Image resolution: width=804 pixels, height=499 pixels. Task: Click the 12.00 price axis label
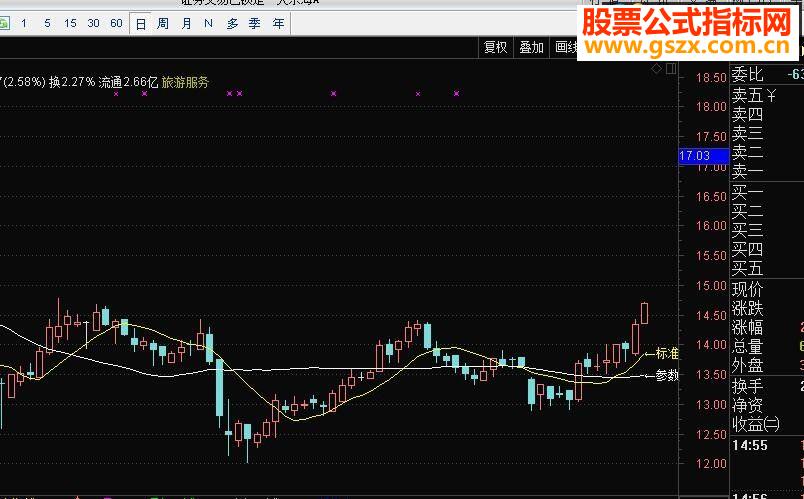pyautogui.click(x=711, y=464)
